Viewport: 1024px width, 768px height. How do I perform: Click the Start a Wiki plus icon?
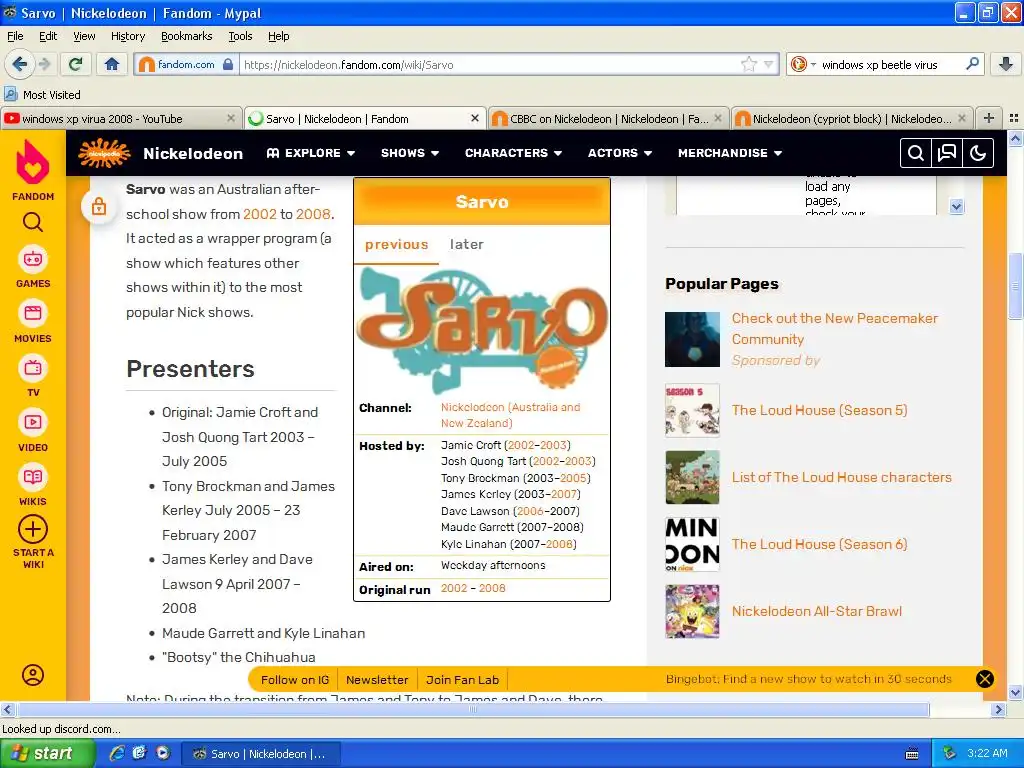tap(33, 529)
